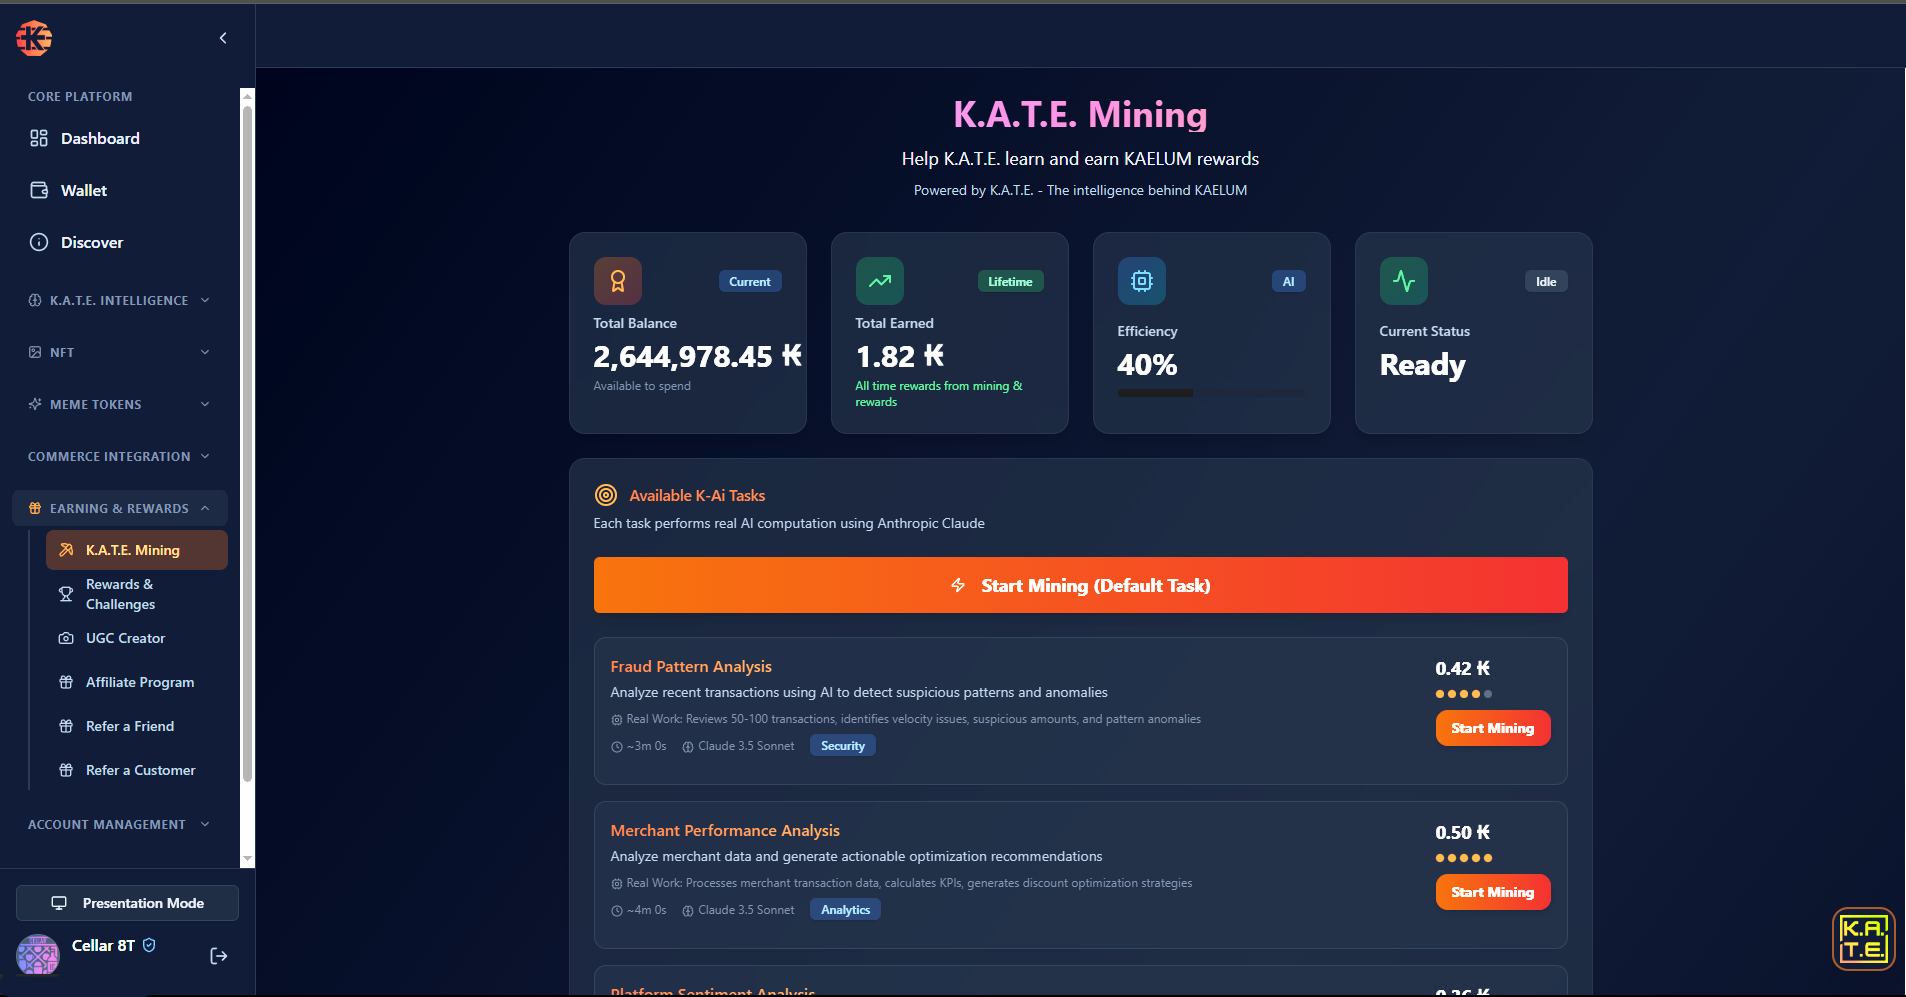Click the KAELUM logo in the sidebar header
The width and height of the screenshot is (1906, 997).
34,38
